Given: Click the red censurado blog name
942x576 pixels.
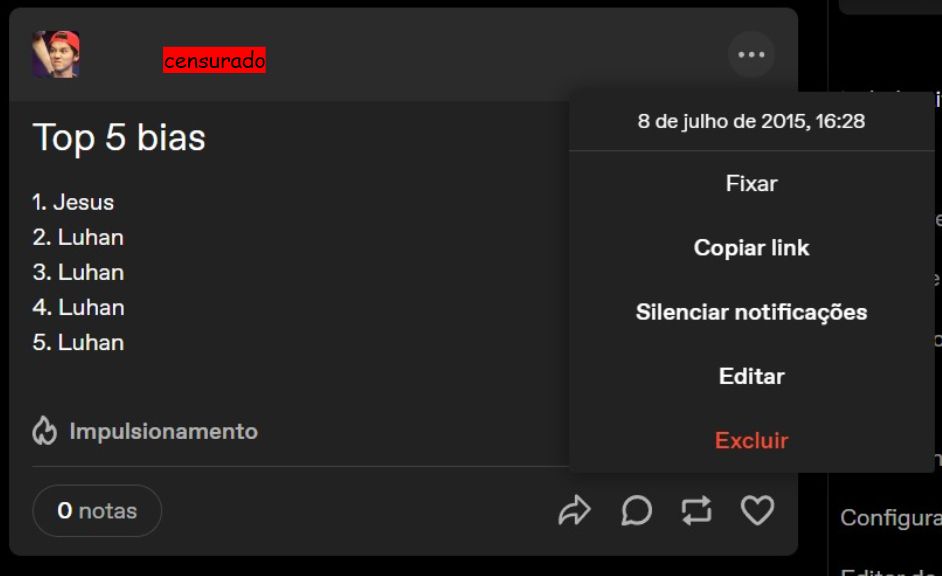Looking at the screenshot, I should pos(214,60).
